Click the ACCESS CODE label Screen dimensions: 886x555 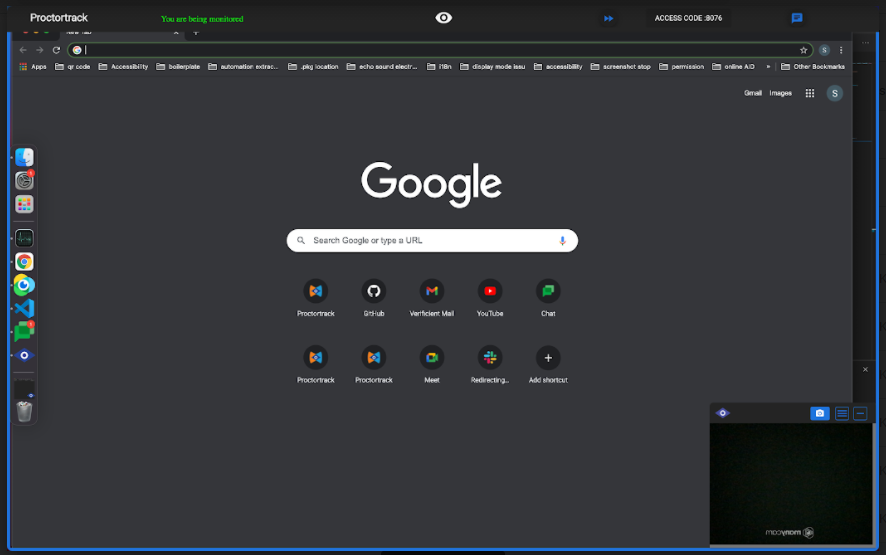(688, 18)
